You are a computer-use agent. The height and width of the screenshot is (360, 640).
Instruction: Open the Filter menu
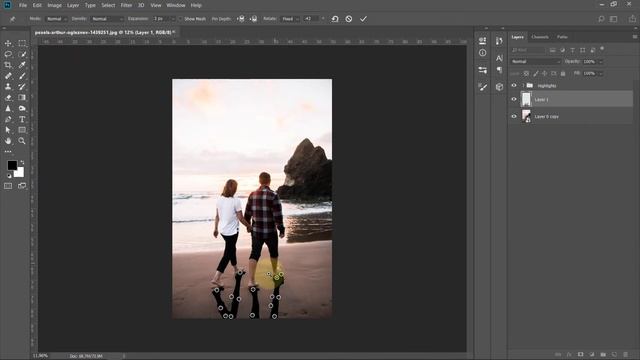pos(126,5)
